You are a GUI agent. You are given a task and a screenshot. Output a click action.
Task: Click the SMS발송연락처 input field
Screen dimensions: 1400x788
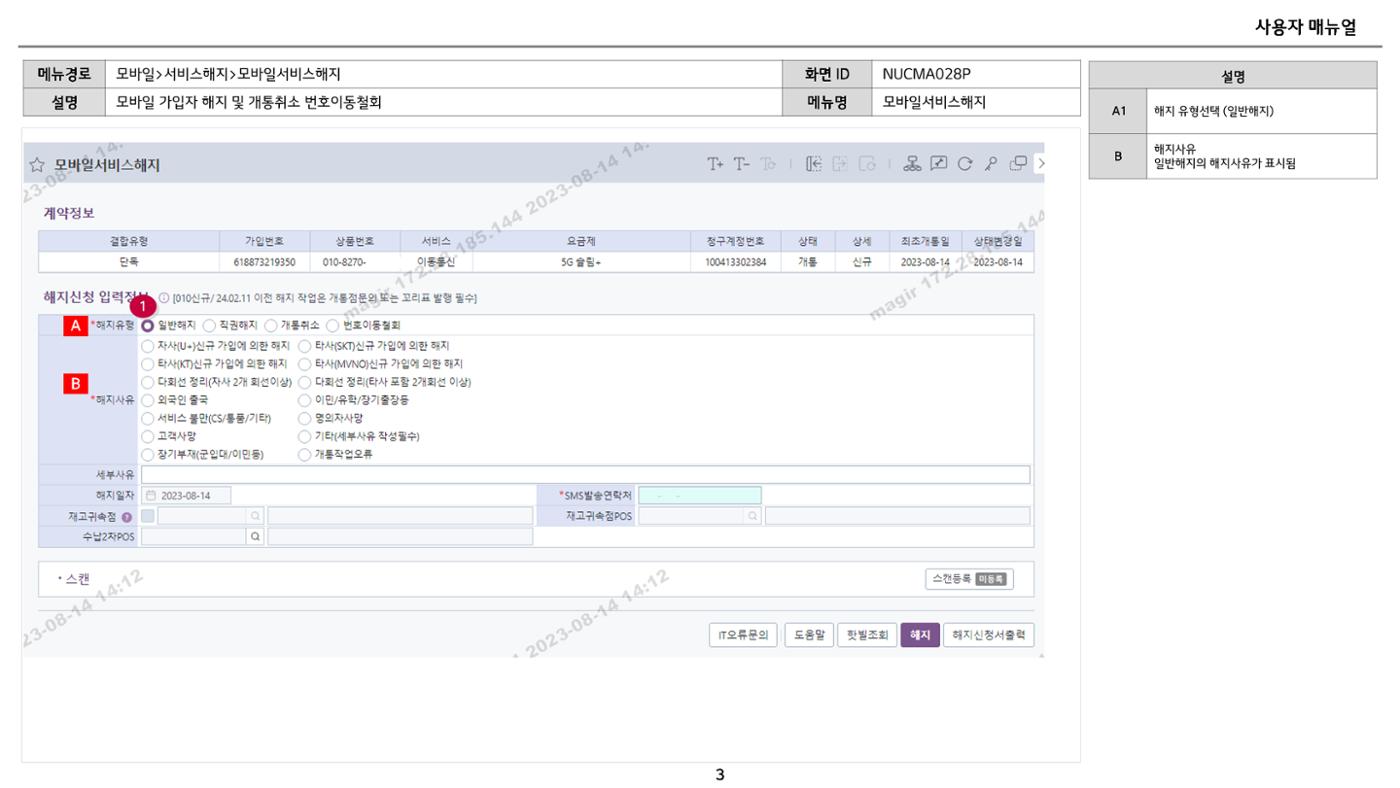point(700,495)
